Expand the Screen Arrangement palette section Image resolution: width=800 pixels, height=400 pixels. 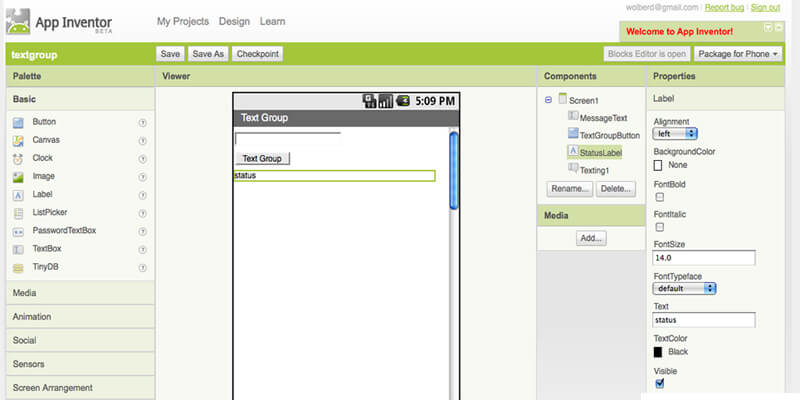pyautogui.click(x=80, y=387)
